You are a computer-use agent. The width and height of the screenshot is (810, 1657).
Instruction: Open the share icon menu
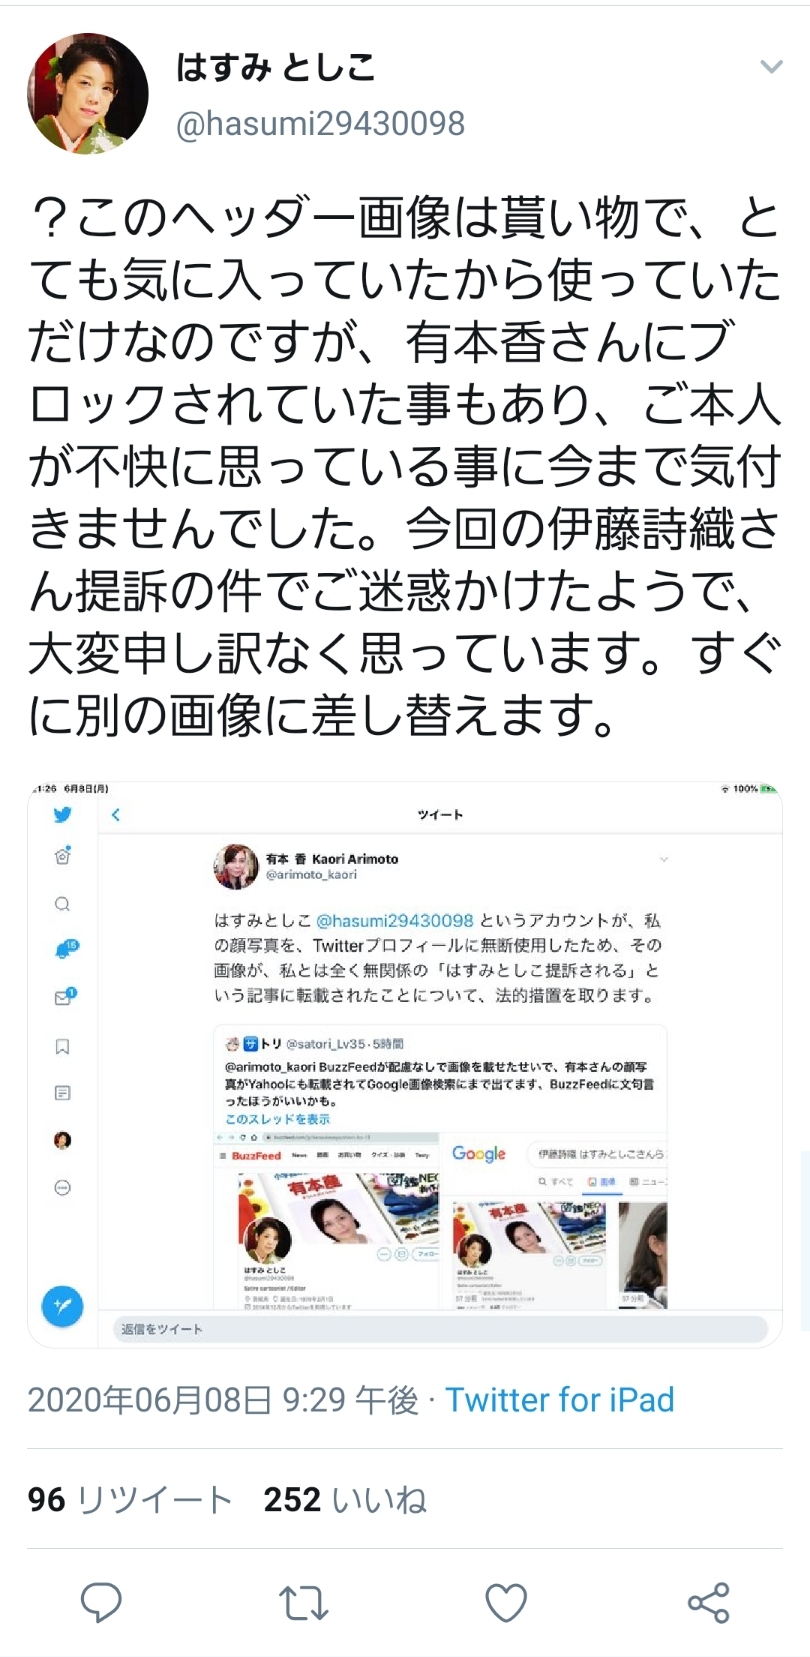[709, 1603]
